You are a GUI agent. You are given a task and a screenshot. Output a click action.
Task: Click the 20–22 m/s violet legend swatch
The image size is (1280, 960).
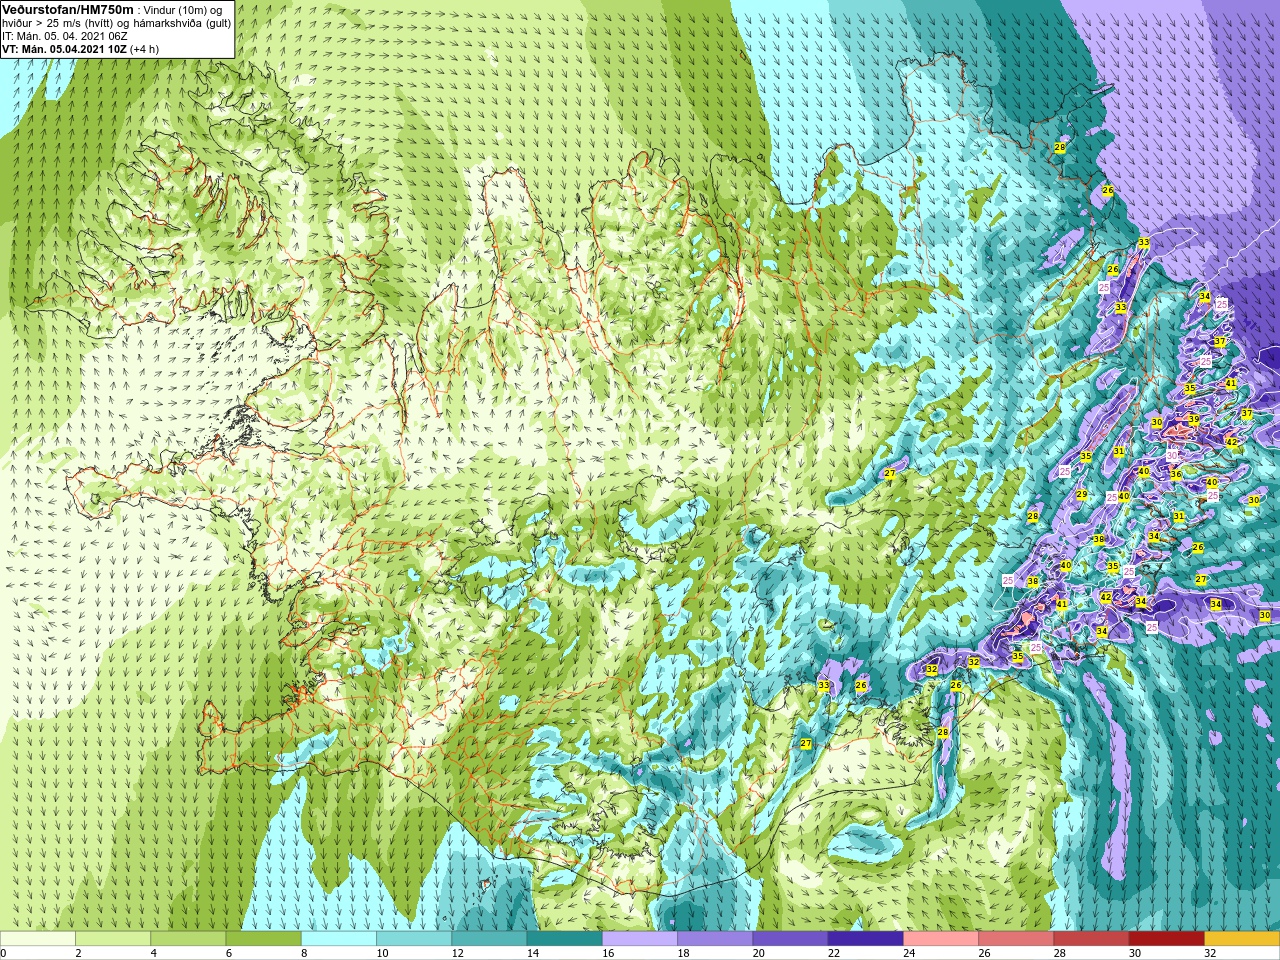(790, 939)
